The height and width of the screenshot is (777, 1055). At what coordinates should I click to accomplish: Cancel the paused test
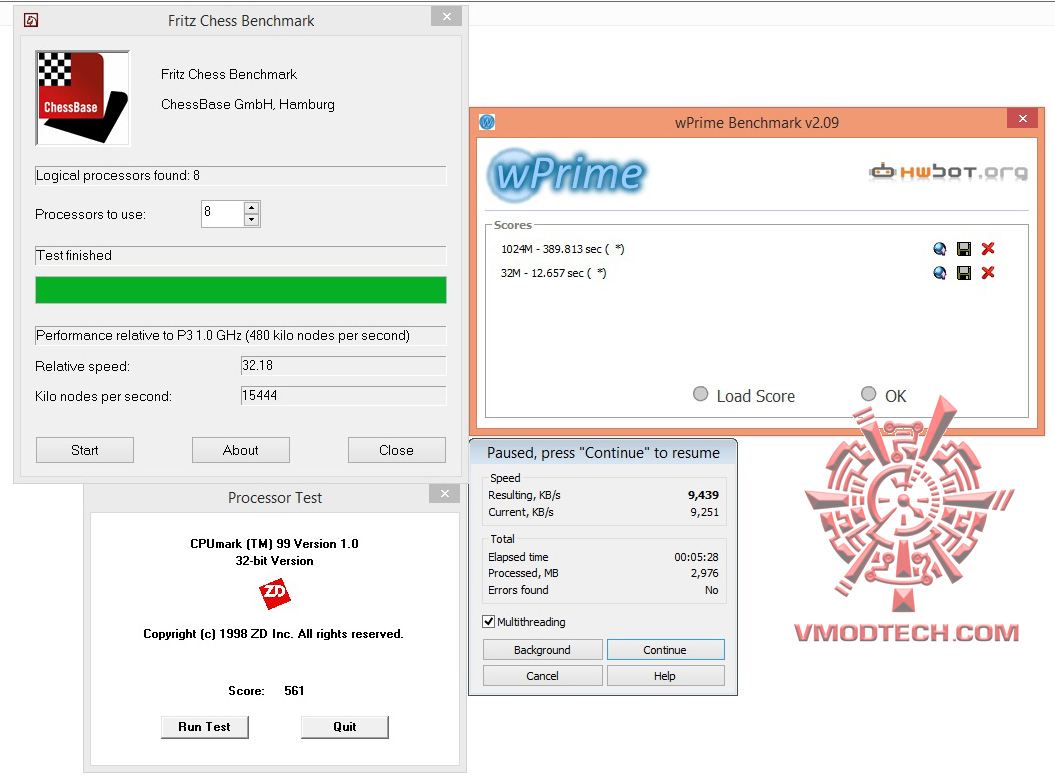point(542,675)
